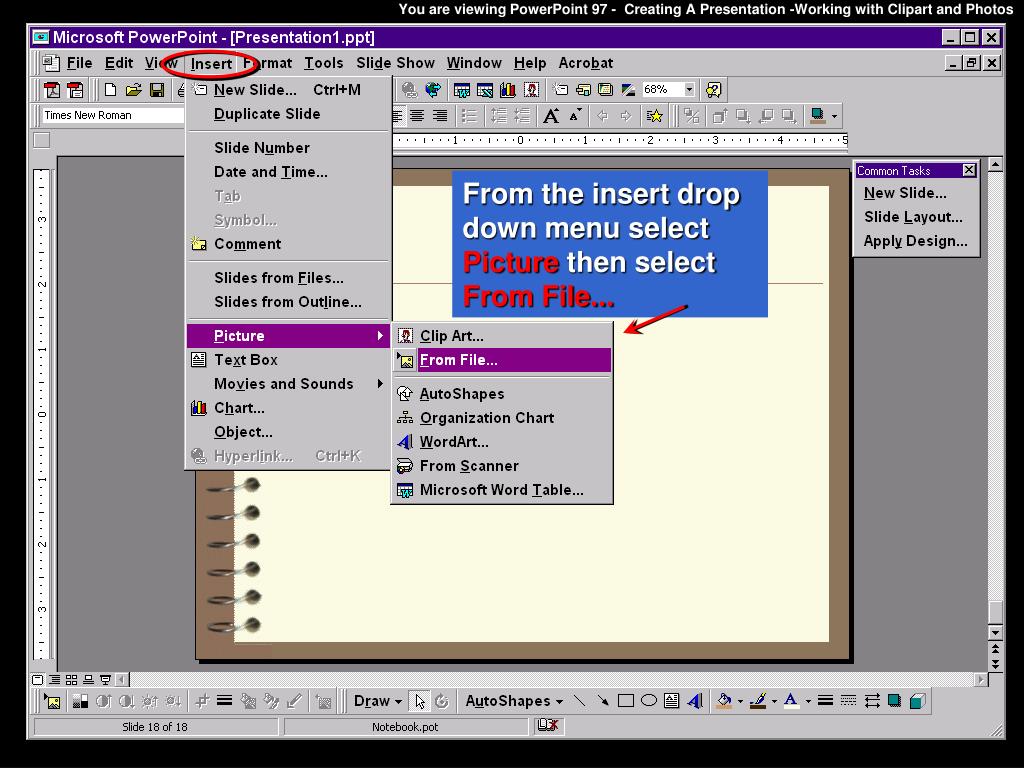Select the Free Rotate tool

(442, 701)
